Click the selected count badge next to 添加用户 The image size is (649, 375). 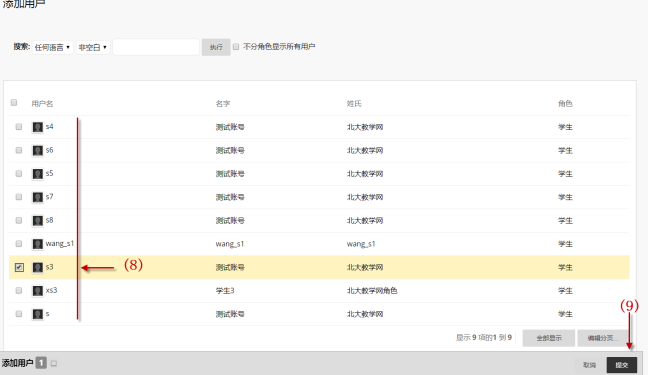[41, 363]
